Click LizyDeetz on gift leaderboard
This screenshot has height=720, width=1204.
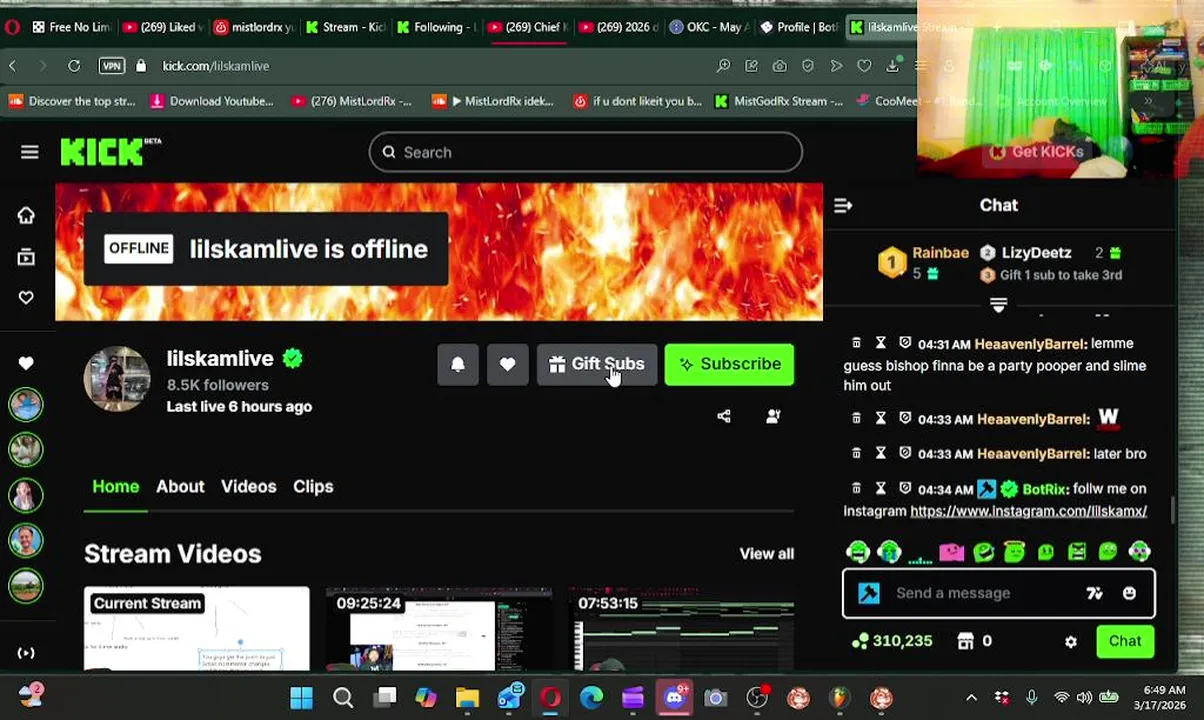coord(1036,253)
